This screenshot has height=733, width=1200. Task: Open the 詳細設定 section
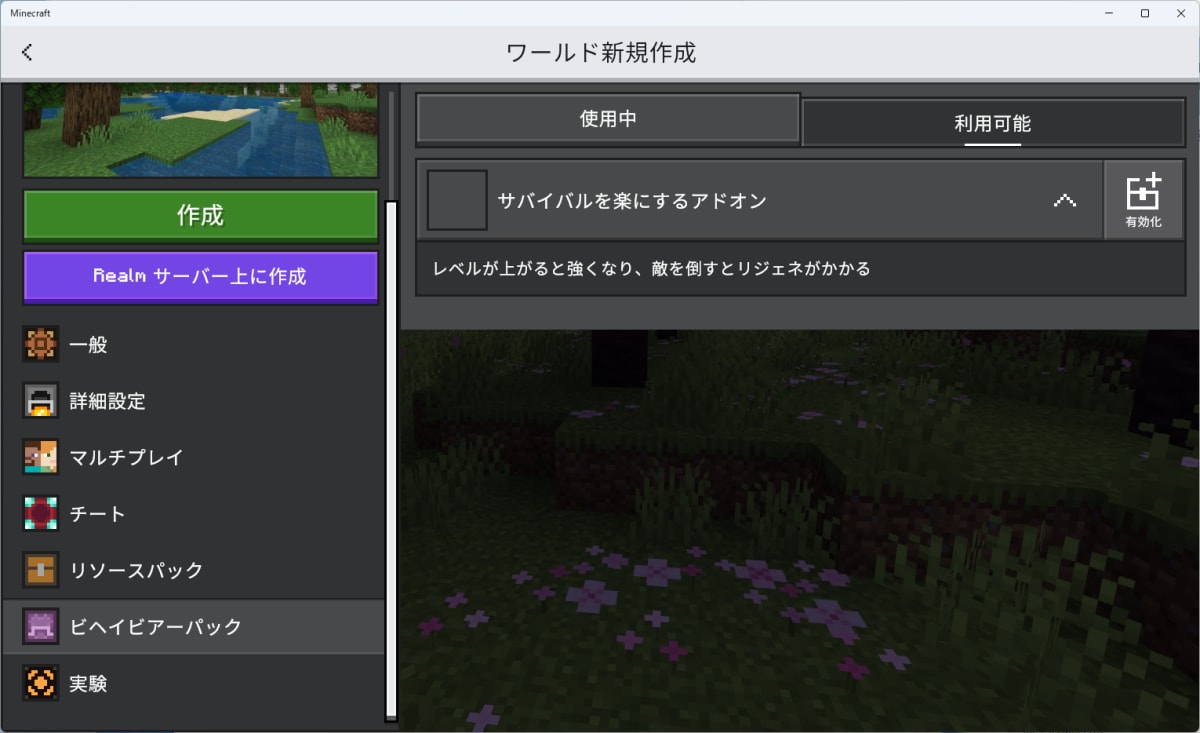[x=193, y=401]
